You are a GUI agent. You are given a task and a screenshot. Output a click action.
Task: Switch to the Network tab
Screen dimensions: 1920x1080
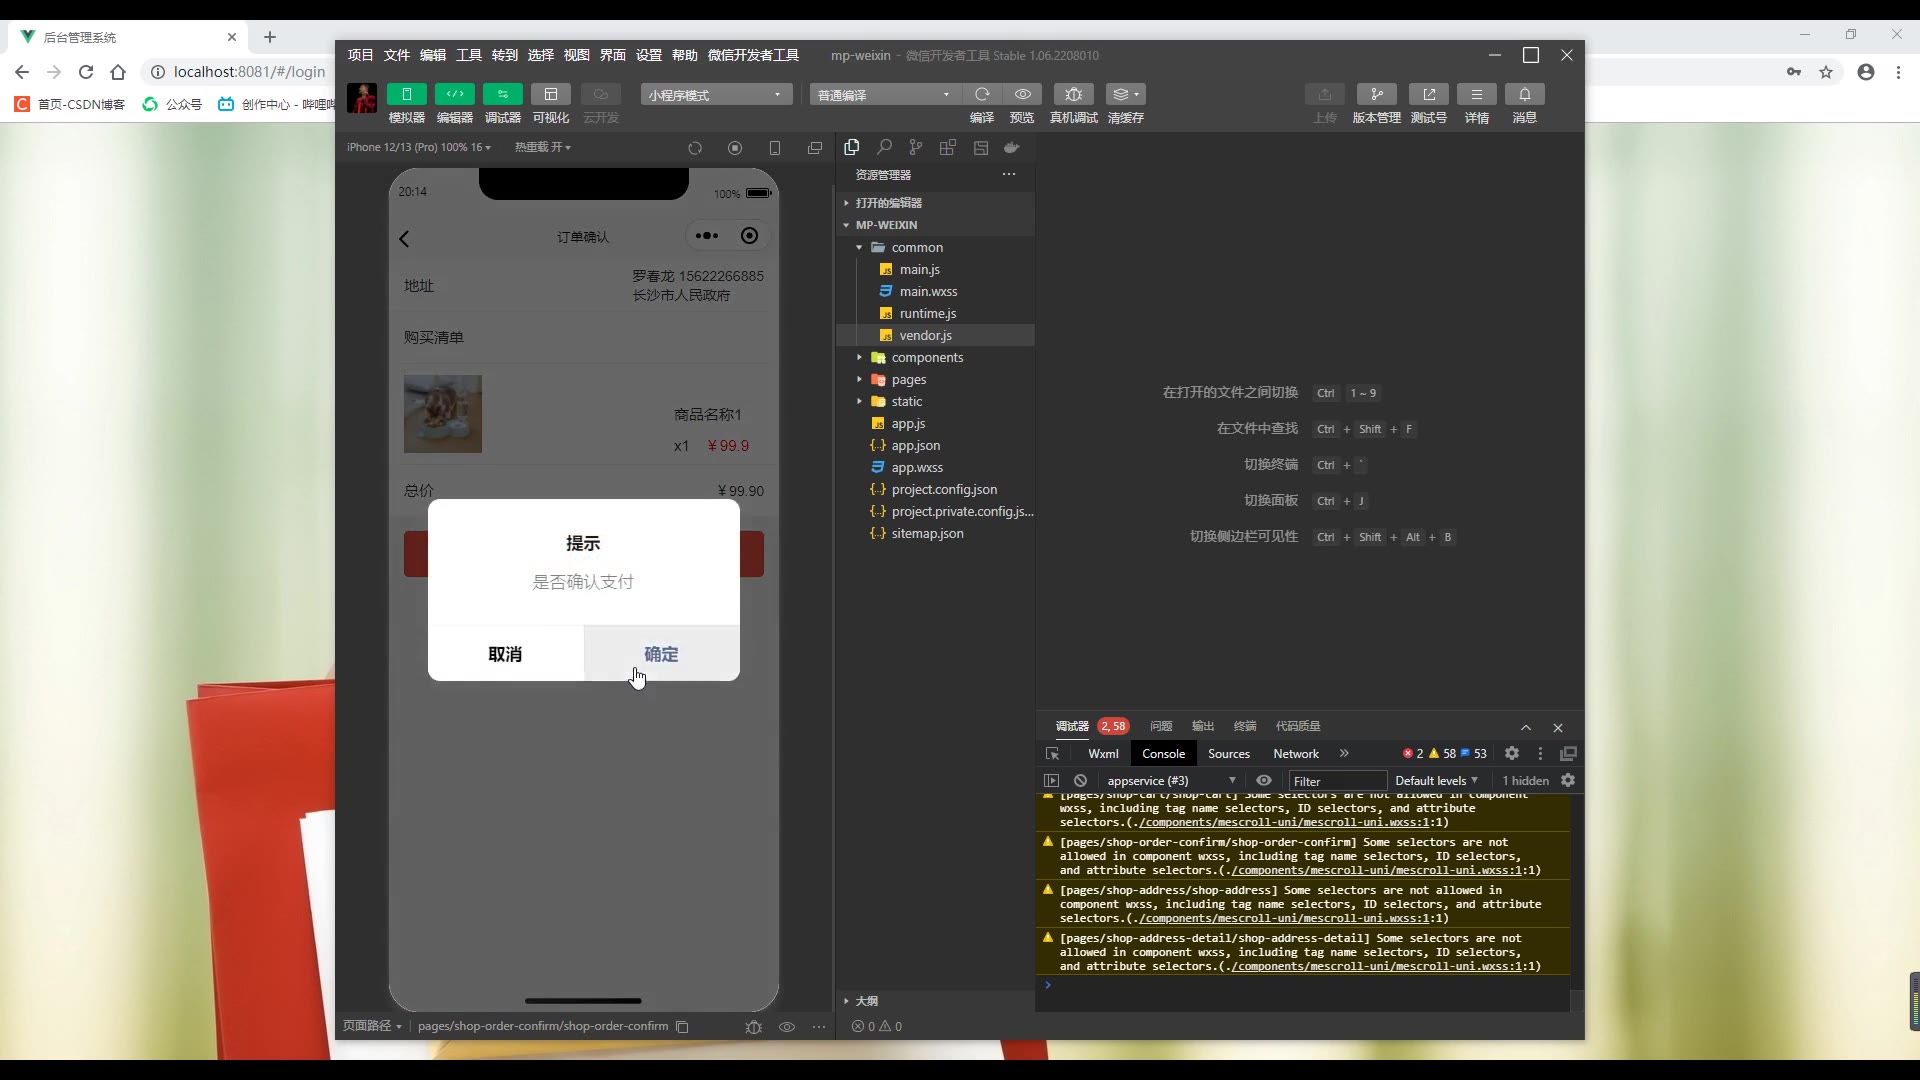1296,754
